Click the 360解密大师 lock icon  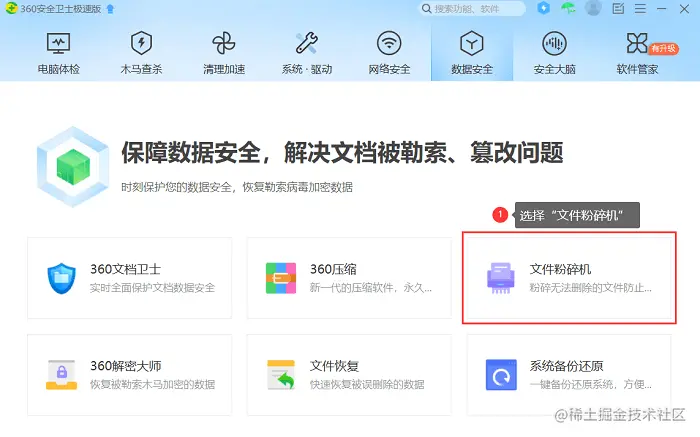coord(61,375)
